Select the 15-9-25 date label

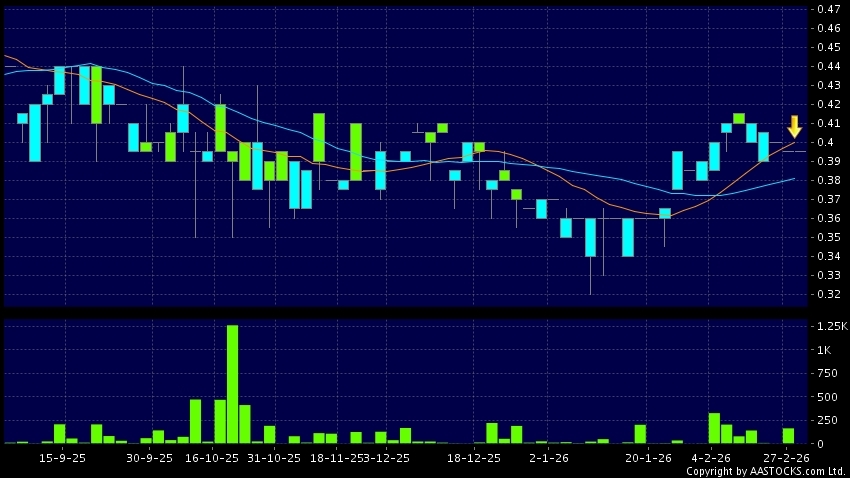pos(62,458)
